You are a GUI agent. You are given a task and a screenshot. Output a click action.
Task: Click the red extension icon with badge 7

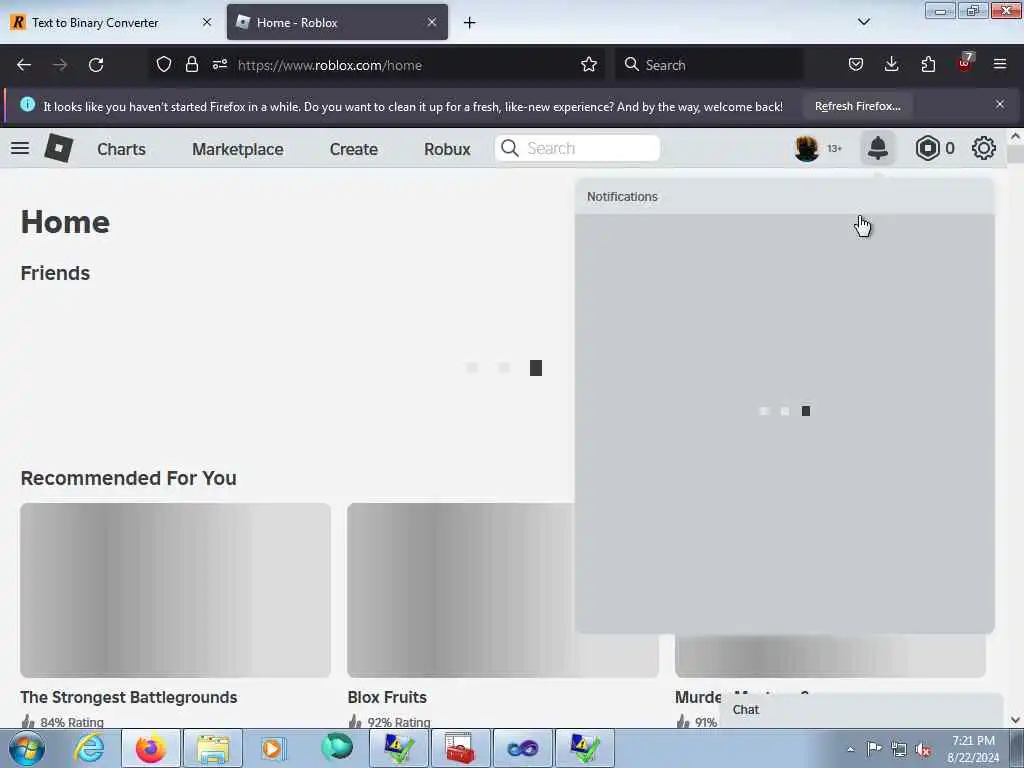click(x=965, y=63)
